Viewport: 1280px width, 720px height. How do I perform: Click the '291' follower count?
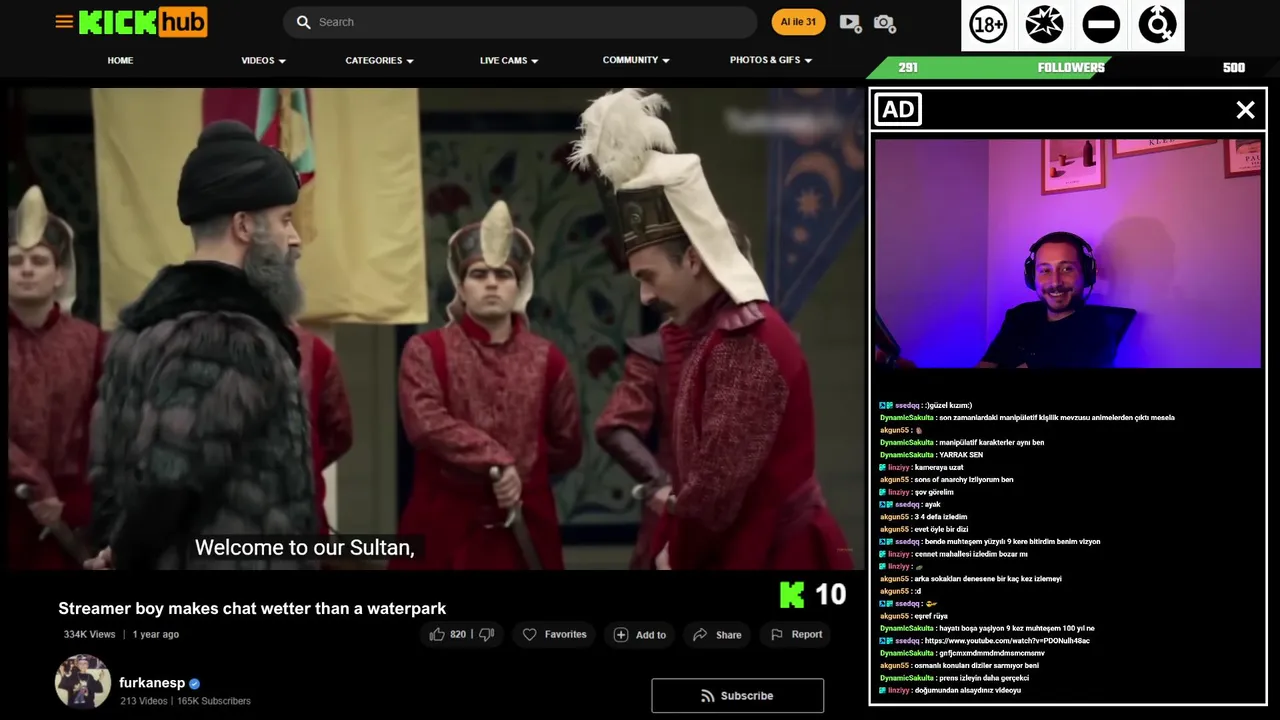tap(908, 67)
